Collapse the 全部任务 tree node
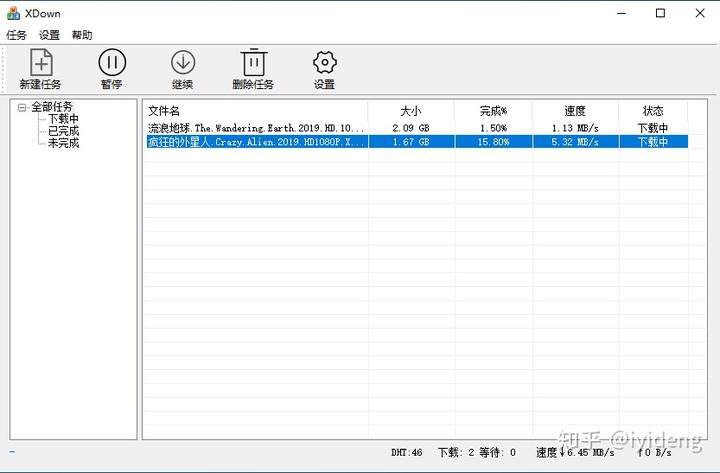The image size is (720, 473). pos(22,107)
